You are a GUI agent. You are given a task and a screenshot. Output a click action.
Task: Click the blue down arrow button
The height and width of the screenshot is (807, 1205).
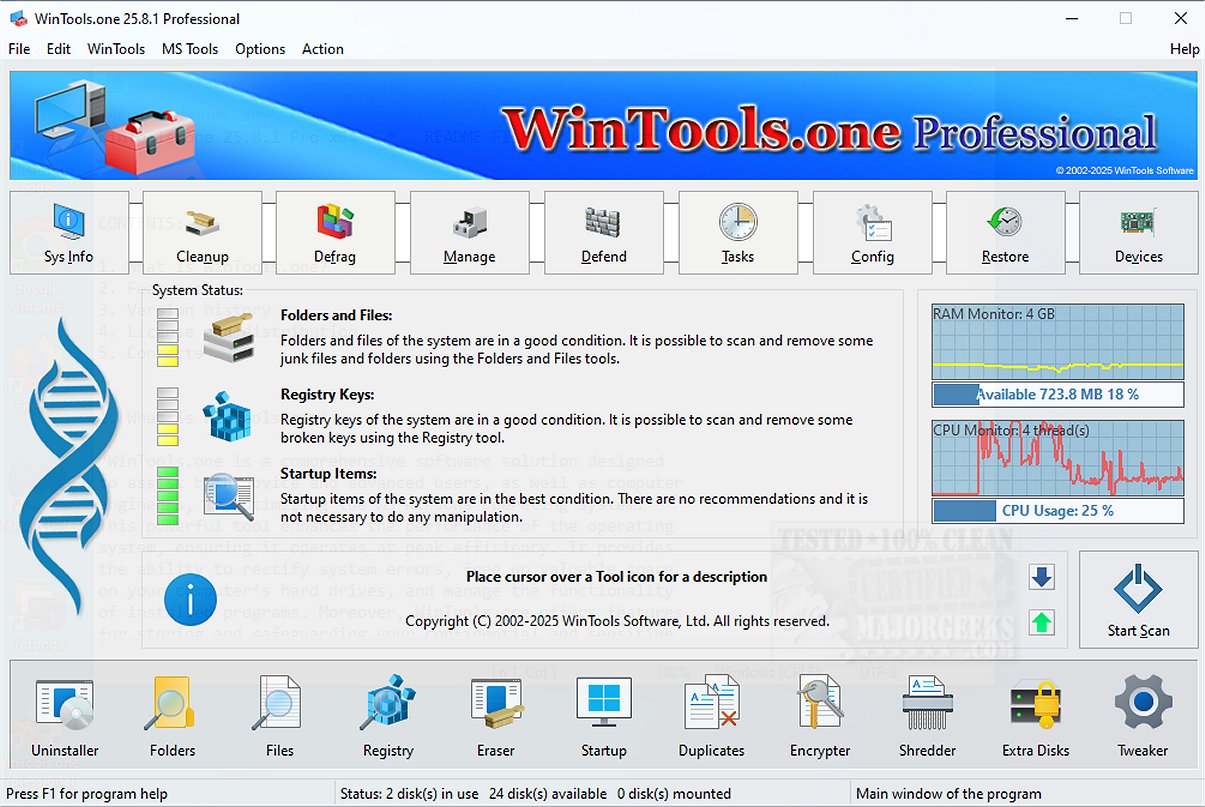click(1042, 577)
